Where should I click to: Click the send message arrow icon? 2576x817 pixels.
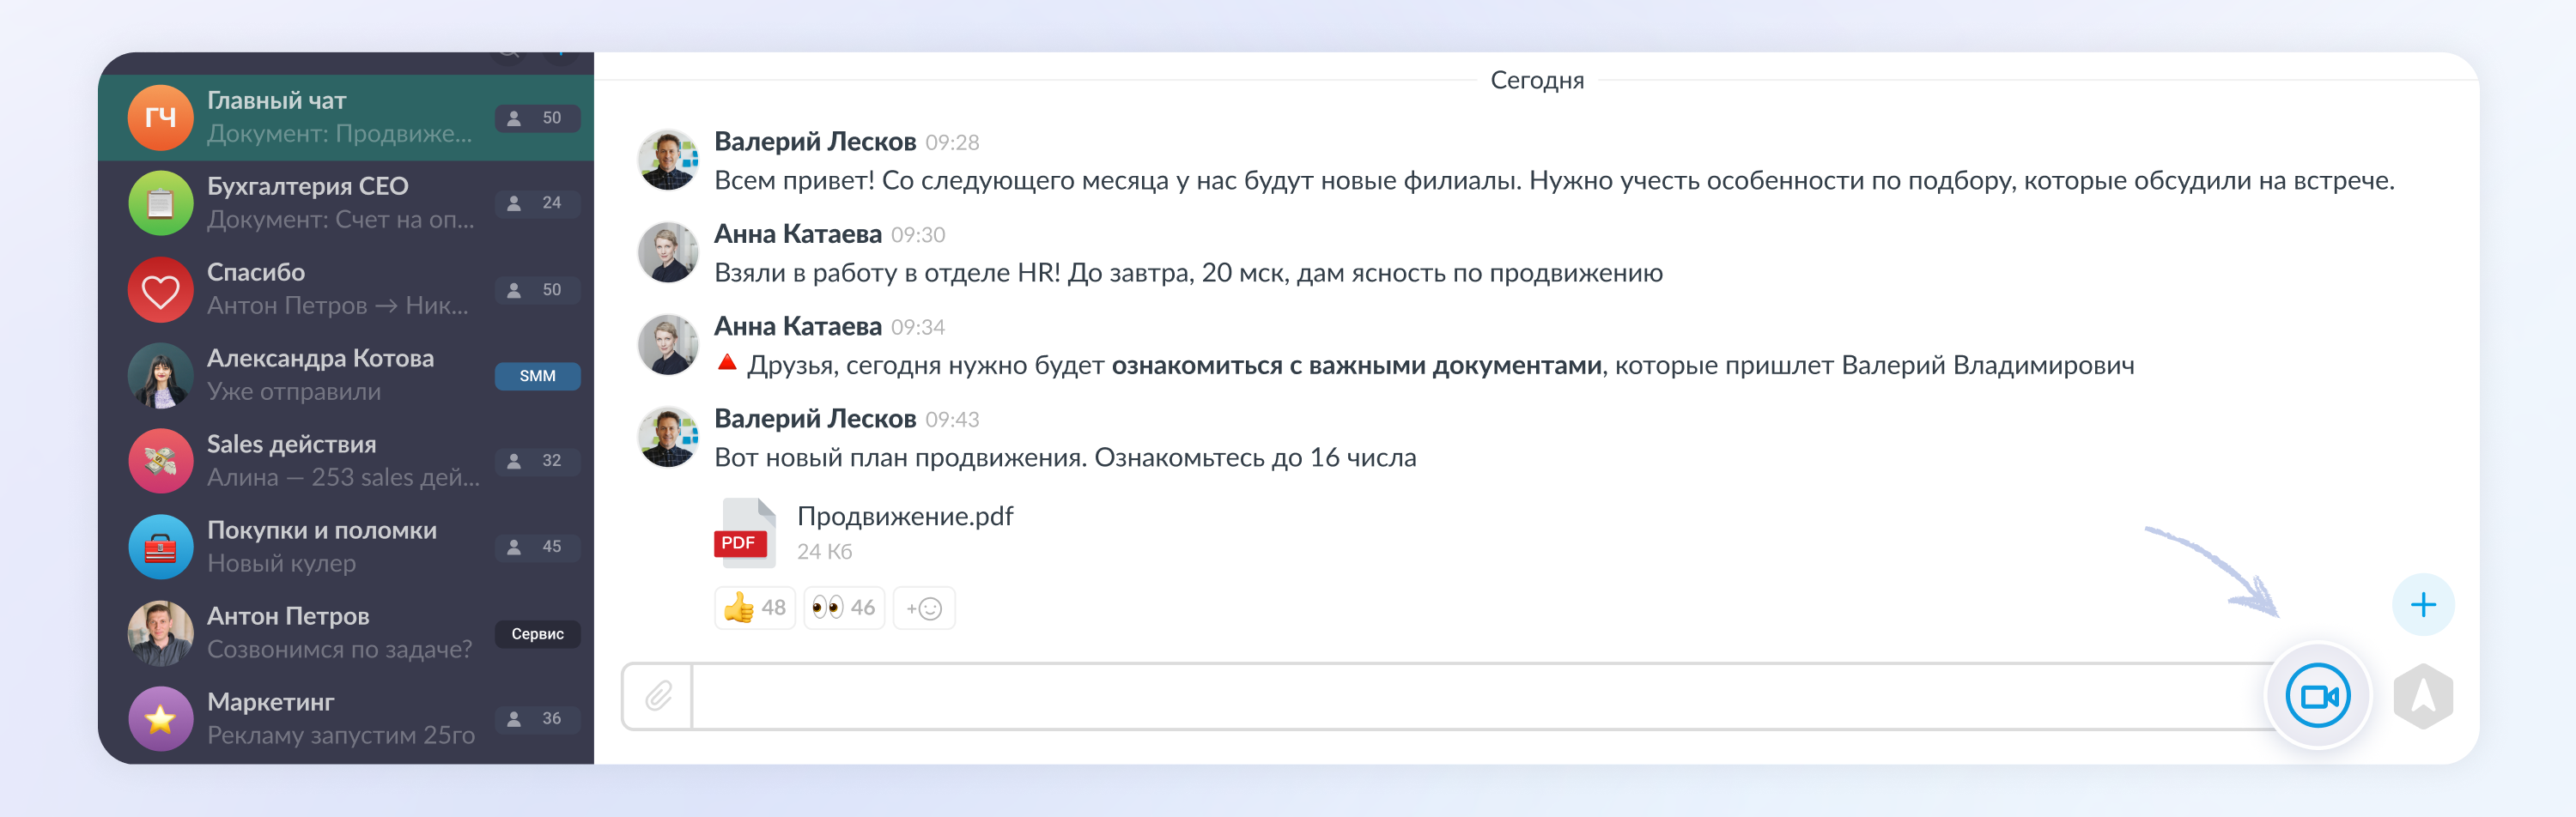(2422, 696)
